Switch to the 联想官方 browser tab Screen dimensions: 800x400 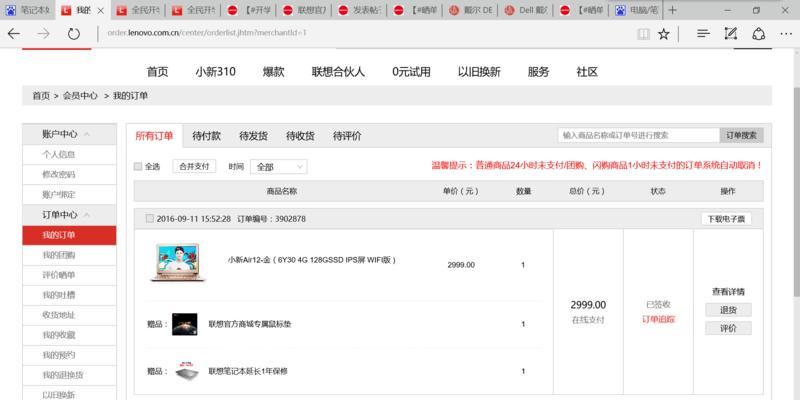click(x=304, y=10)
